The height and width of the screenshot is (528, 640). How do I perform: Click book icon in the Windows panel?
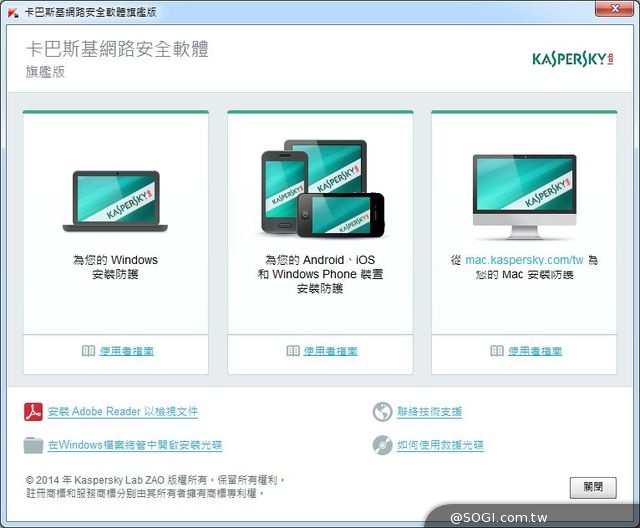point(89,352)
